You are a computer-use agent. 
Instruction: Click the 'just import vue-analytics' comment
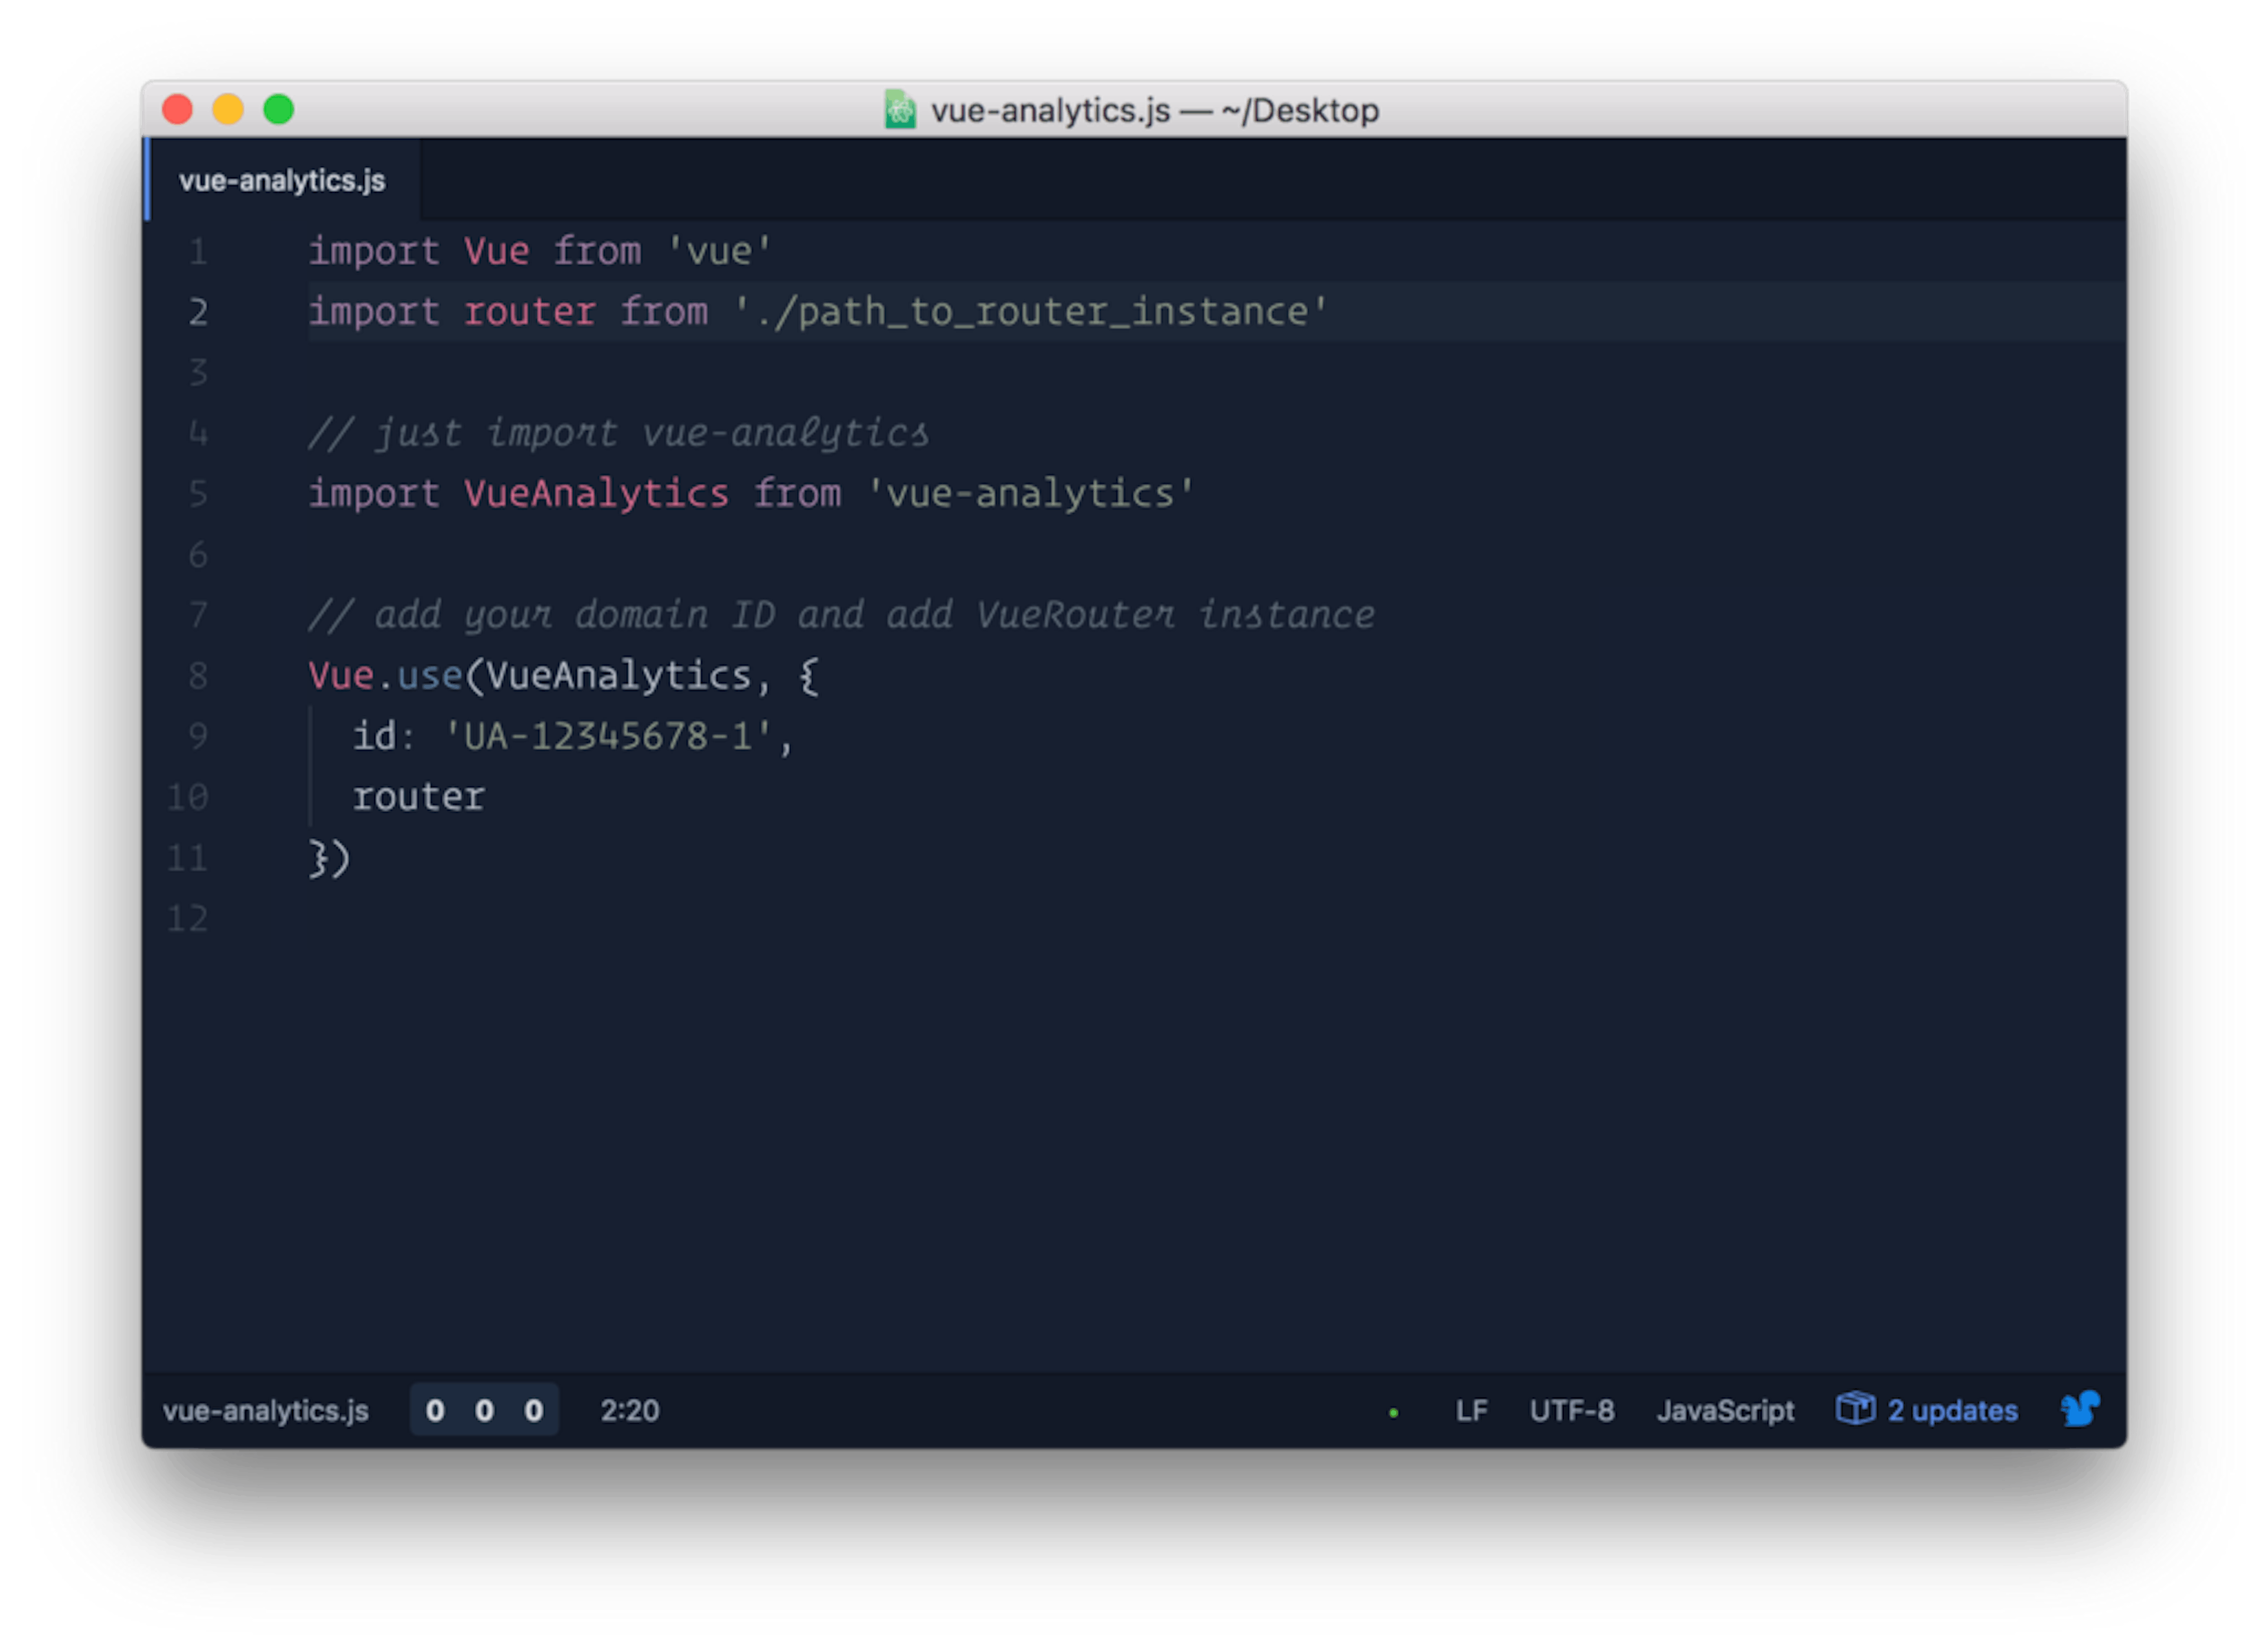pos(618,433)
